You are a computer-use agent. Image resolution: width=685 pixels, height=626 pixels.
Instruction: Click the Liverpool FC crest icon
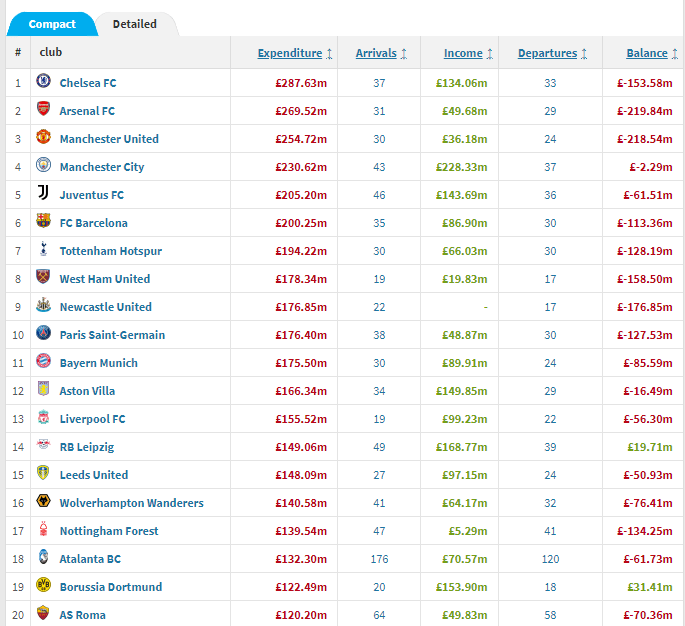(43, 417)
